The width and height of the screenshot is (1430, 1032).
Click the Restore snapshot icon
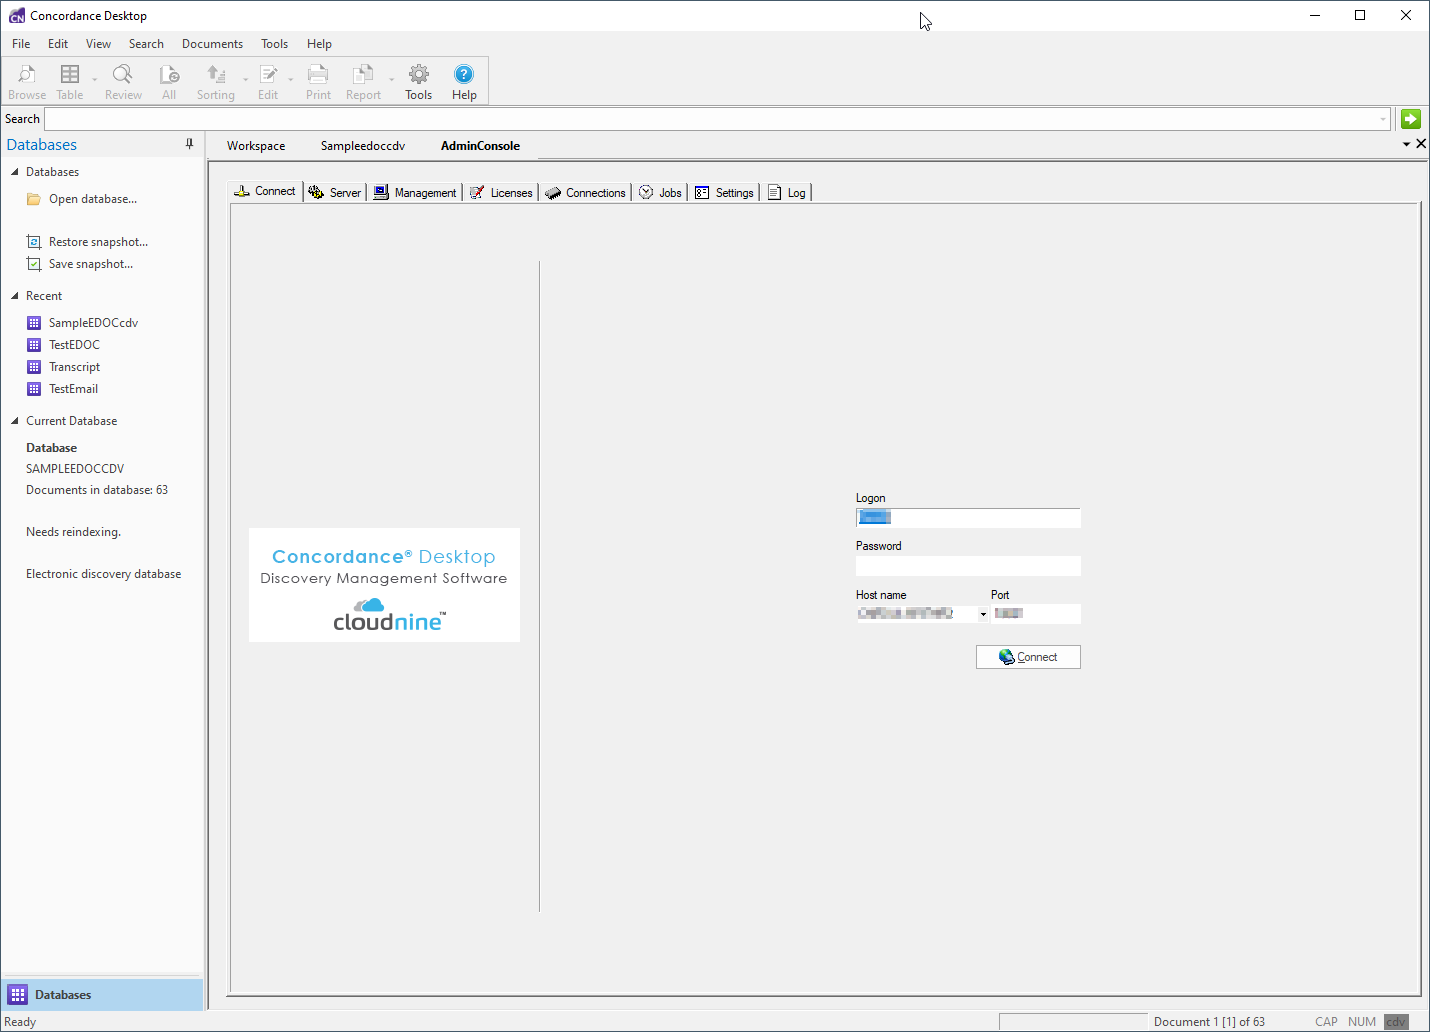pyautogui.click(x=34, y=242)
